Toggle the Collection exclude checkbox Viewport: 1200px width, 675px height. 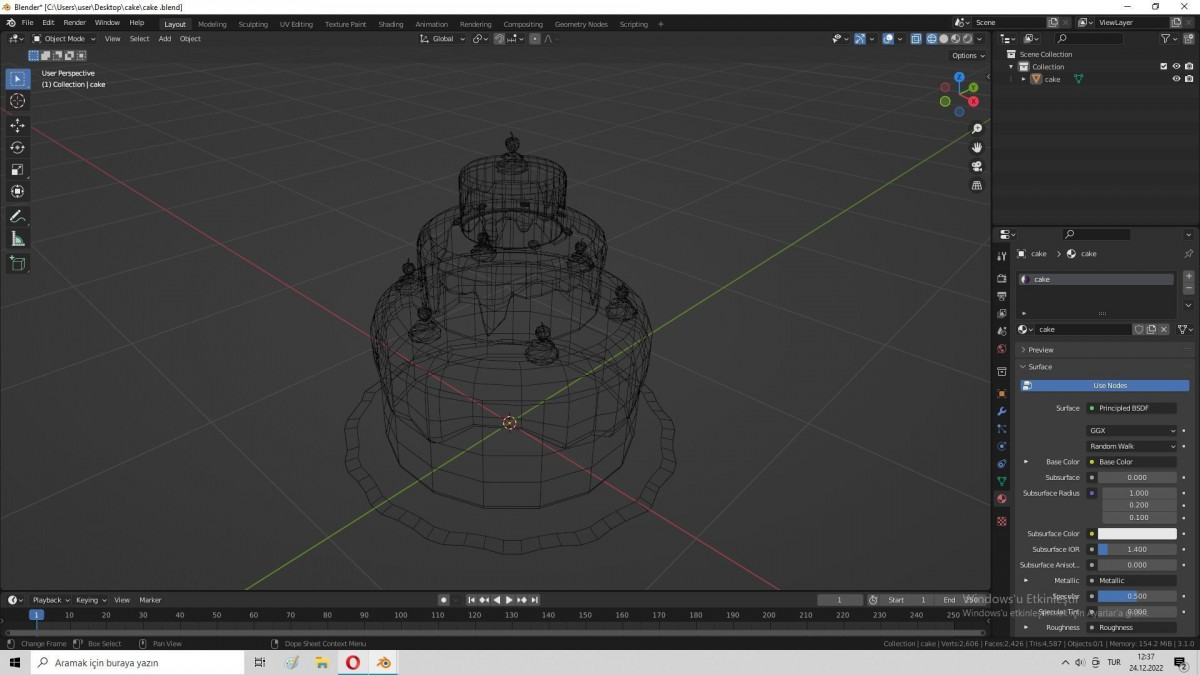[1163, 67]
